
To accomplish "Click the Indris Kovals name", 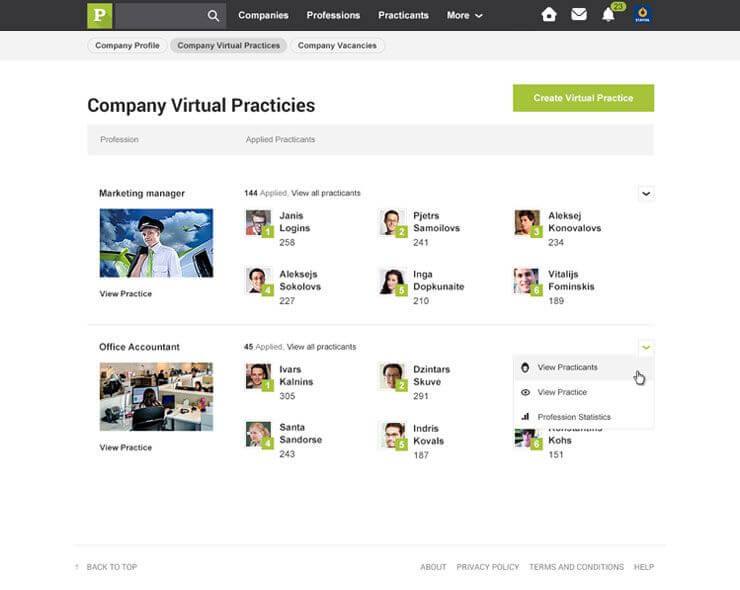I will point(429,435).
